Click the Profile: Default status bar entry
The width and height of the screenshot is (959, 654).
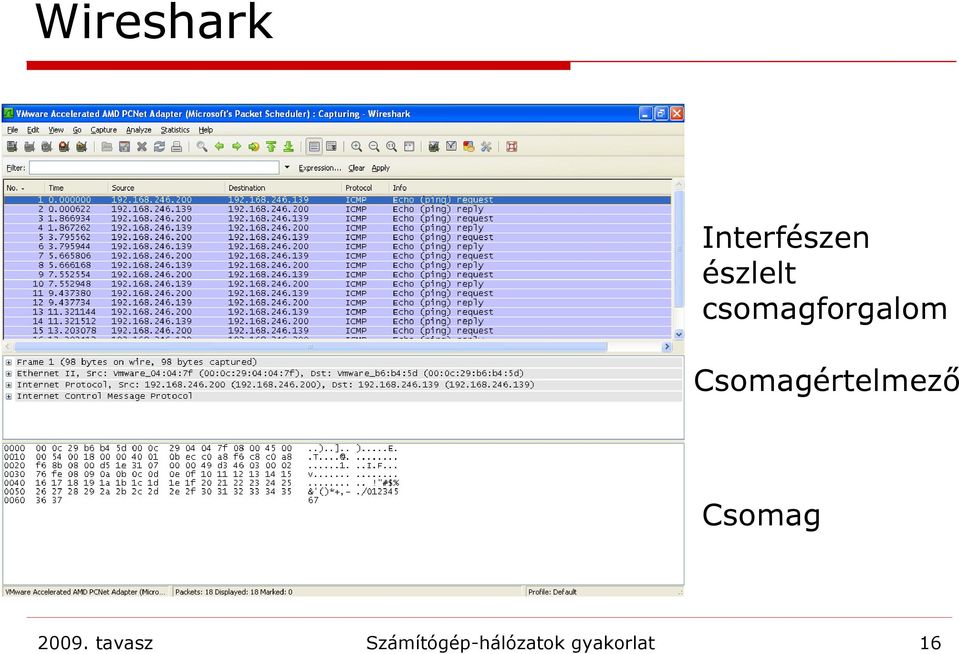[552, 592]
